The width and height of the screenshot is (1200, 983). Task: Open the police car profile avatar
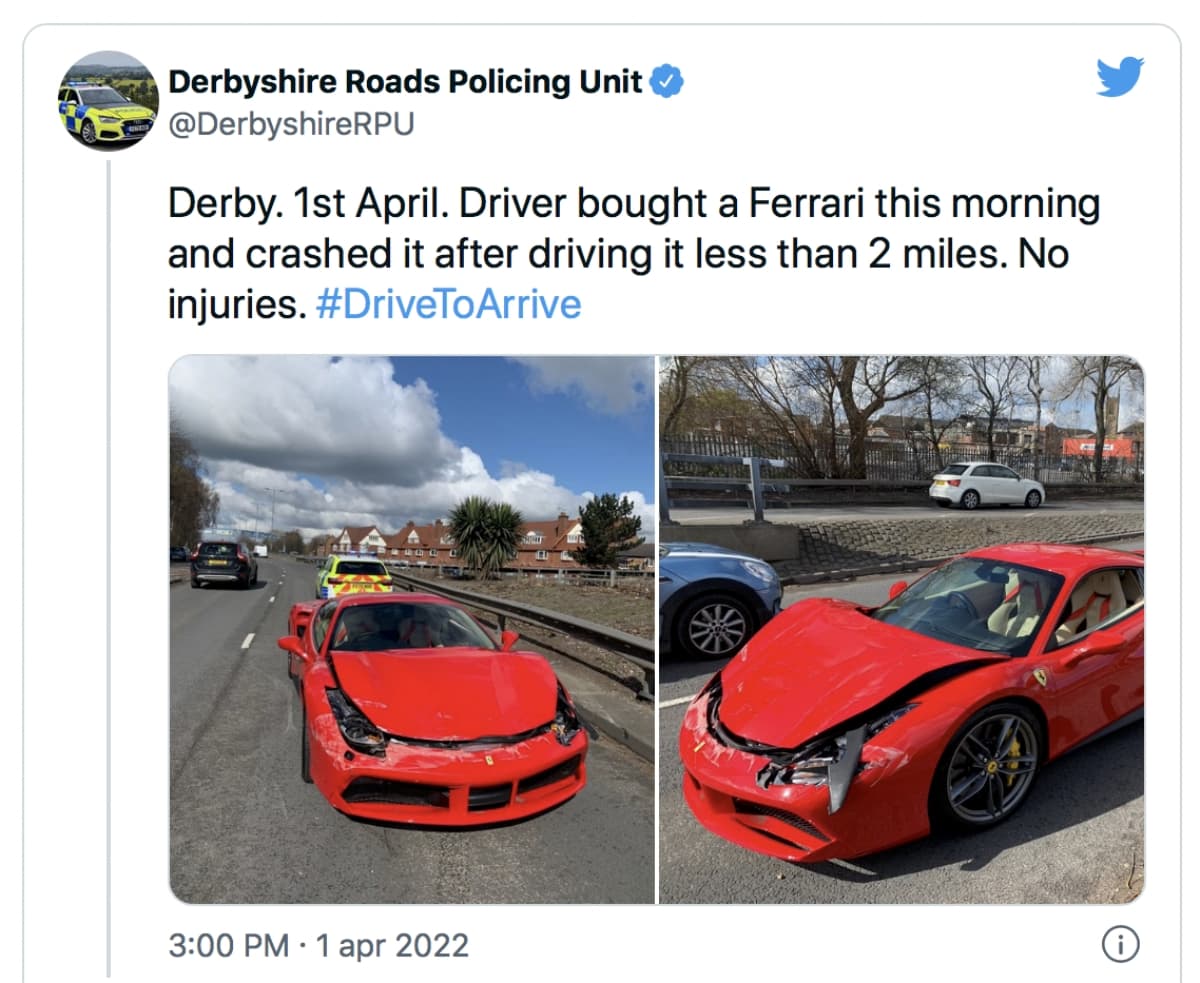[x=108, y=101]
